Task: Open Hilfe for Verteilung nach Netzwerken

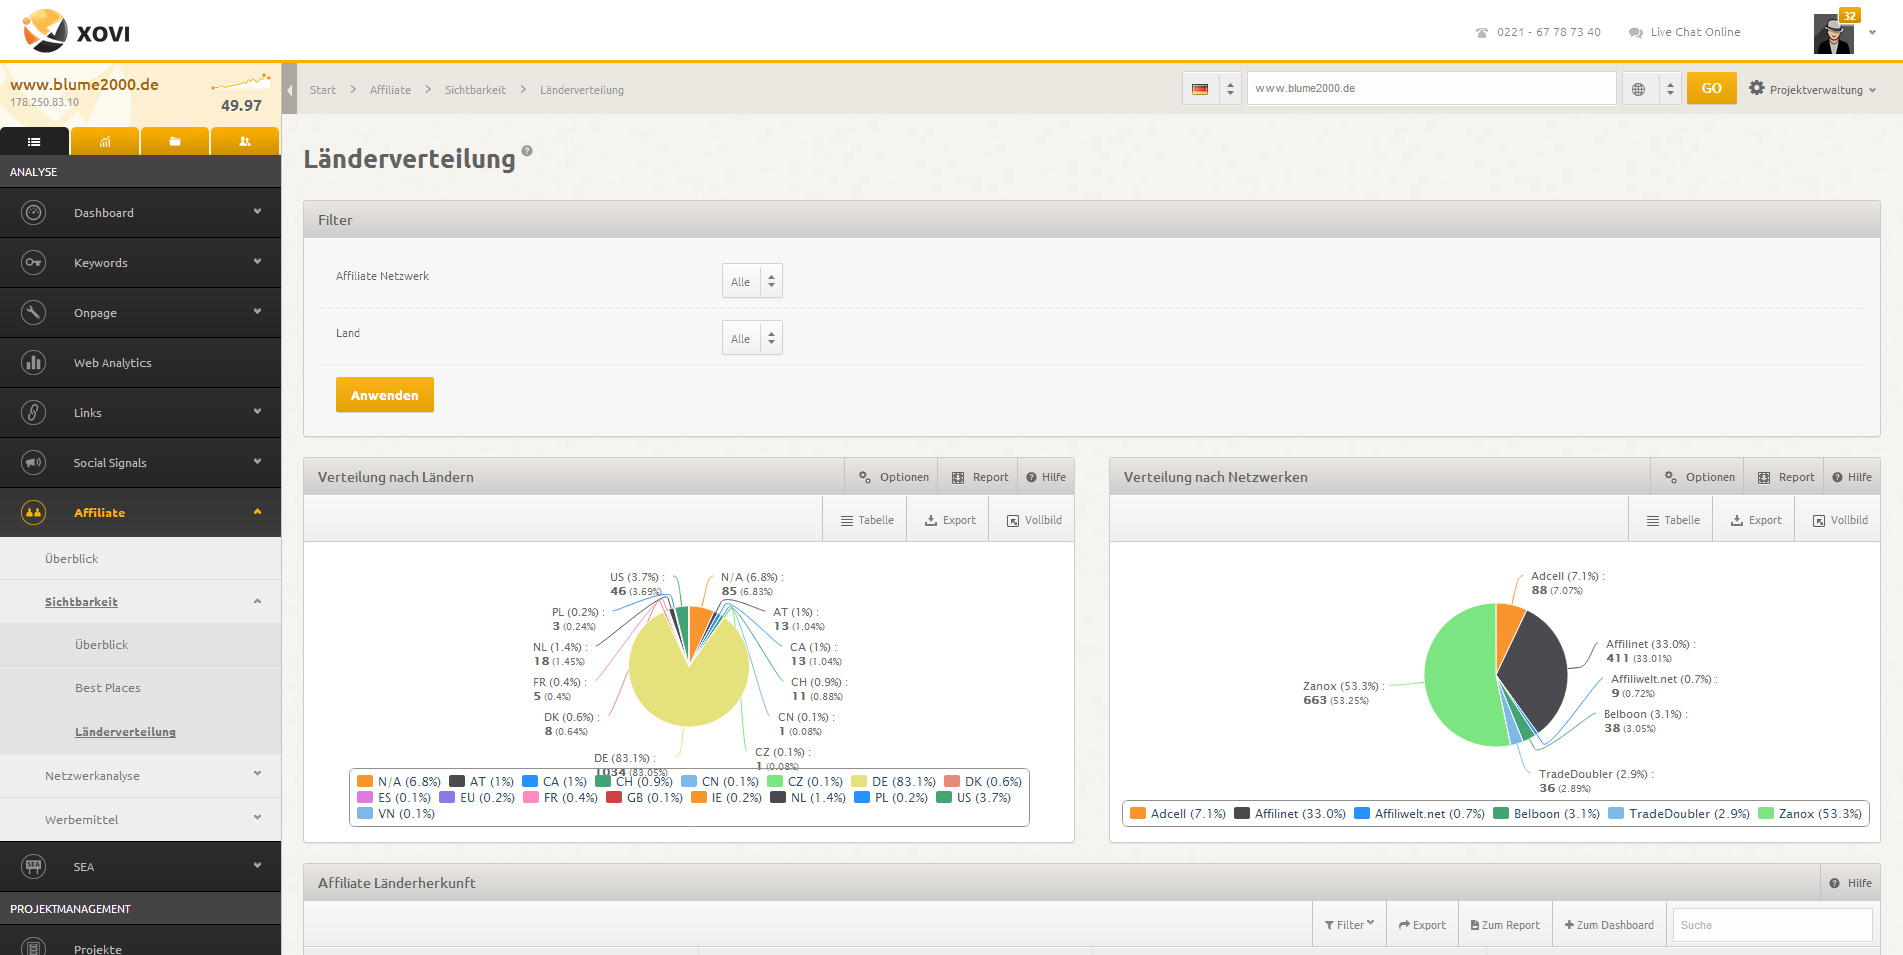Action: pos(1852,477)
